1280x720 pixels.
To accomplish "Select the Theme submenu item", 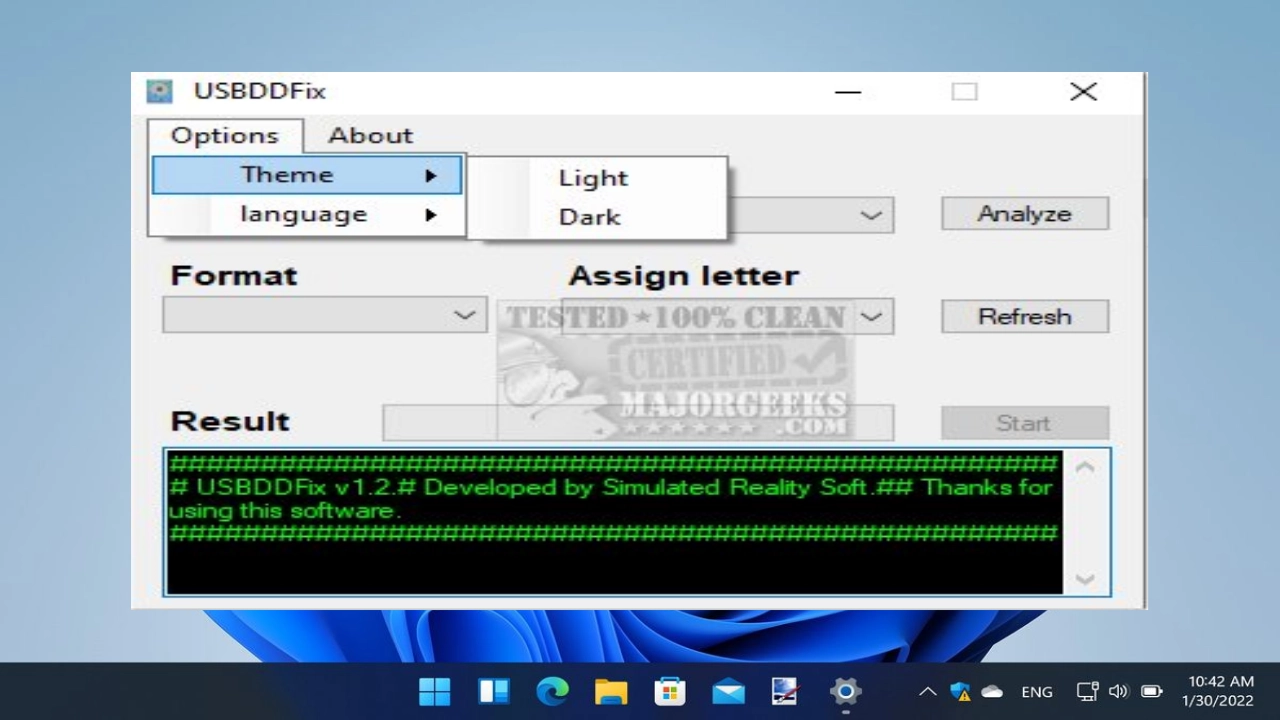I will 307,175.
